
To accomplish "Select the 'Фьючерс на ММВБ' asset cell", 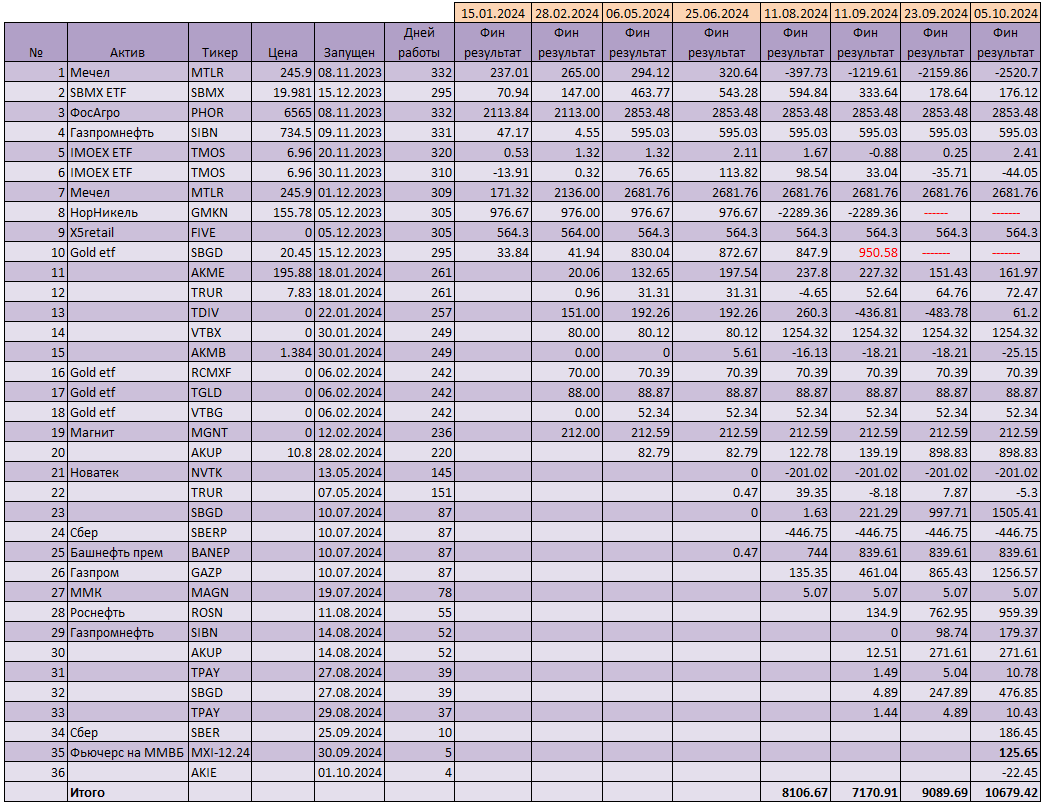I will [x=128, y=753].
